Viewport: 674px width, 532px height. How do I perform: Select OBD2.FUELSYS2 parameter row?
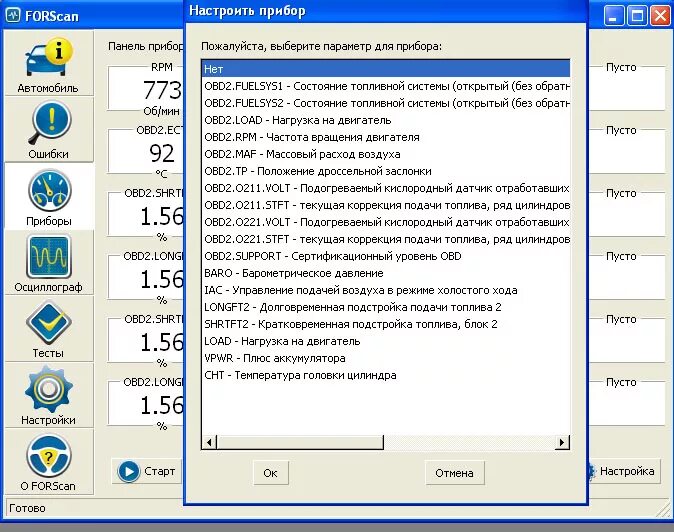pyautogui.click(x=386, y=103)
